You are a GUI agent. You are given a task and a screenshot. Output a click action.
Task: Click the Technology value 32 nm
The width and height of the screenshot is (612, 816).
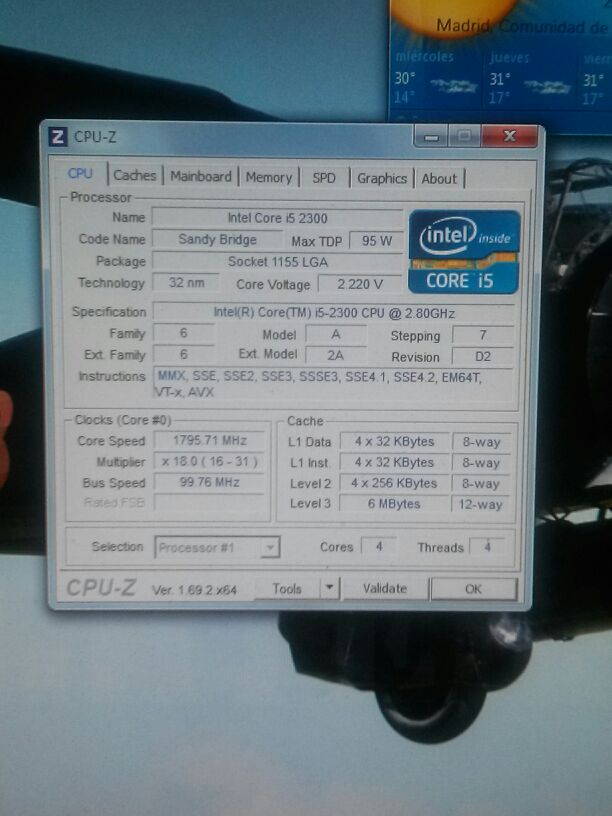(186, 283)
